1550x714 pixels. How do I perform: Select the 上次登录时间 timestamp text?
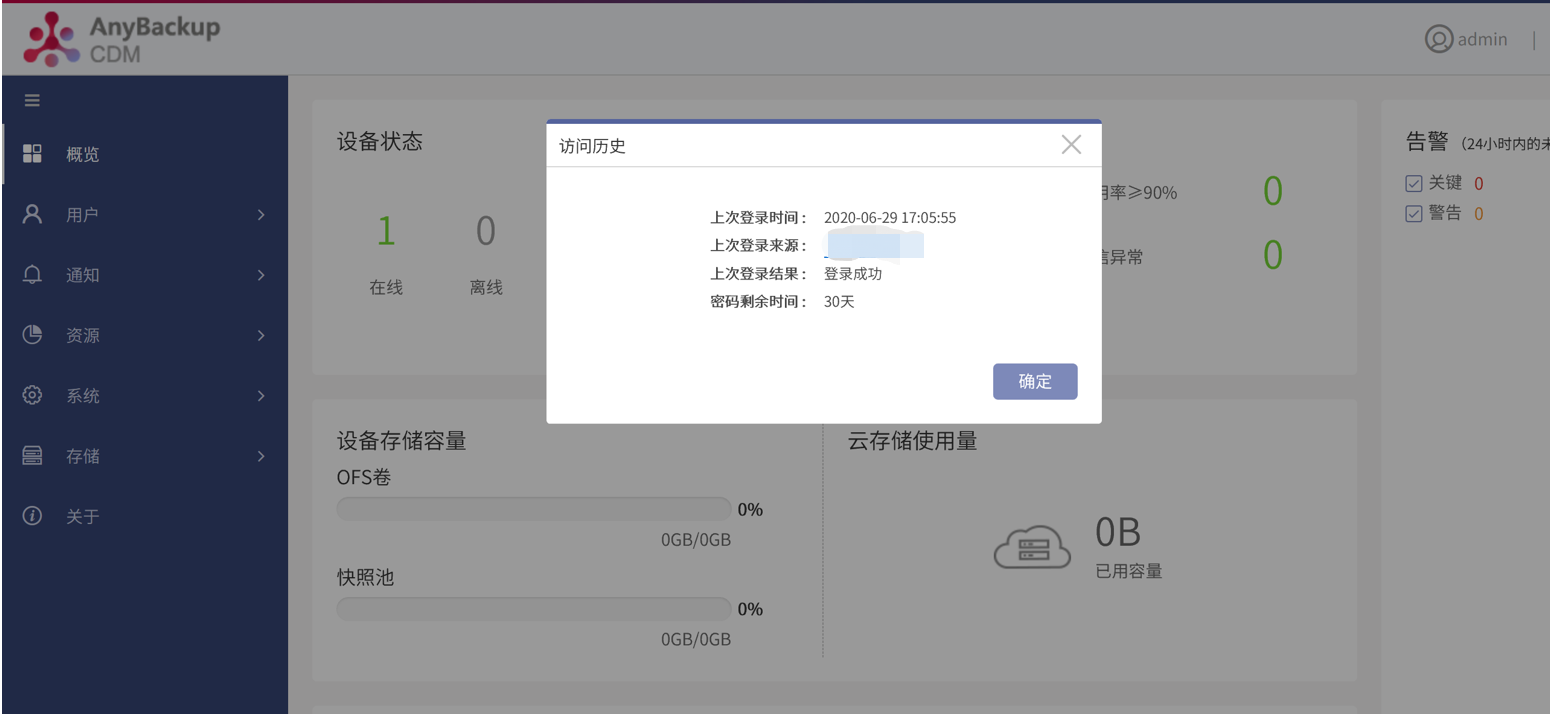click(x=888, y=217)
